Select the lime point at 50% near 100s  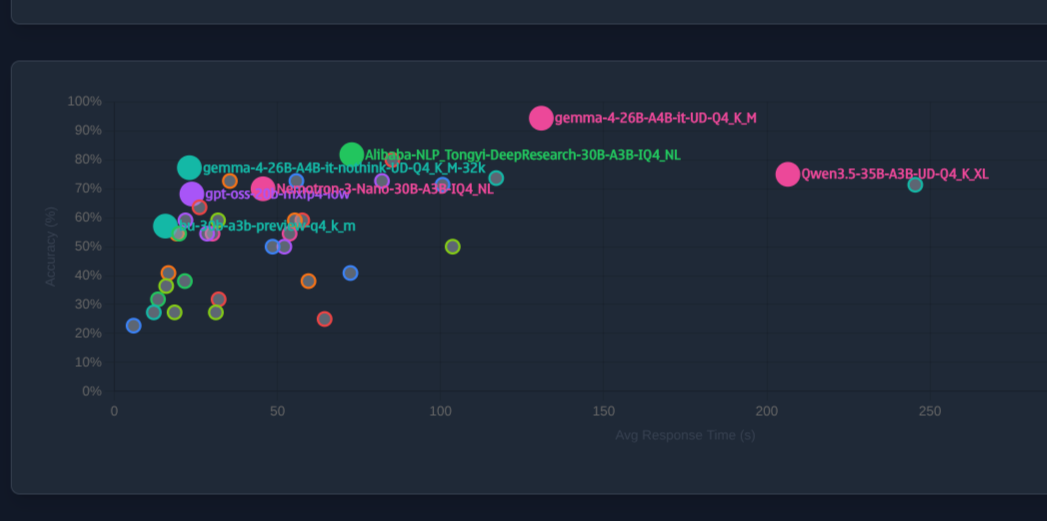click(452, 246)
